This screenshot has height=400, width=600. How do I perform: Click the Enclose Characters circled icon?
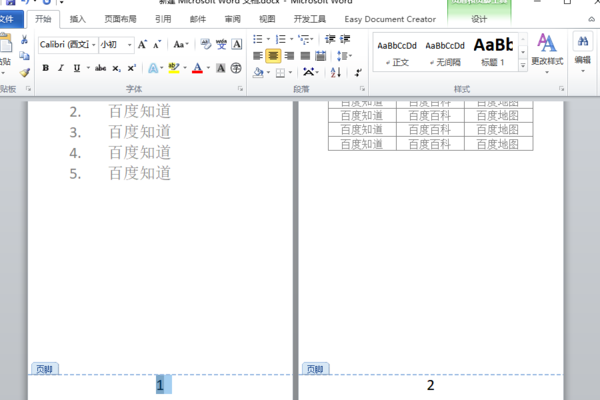(236, 68)
